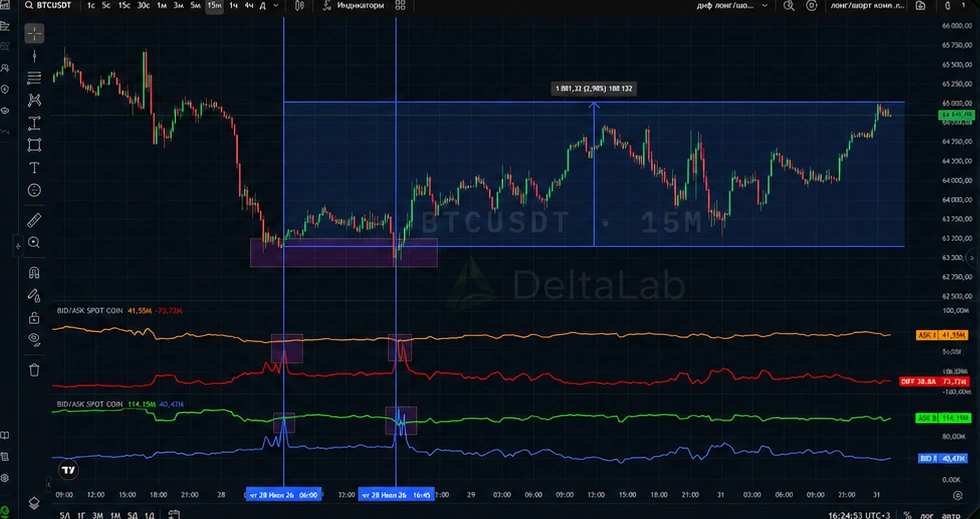Expand the timeframe list dropdown arrow

click(276, 6)
